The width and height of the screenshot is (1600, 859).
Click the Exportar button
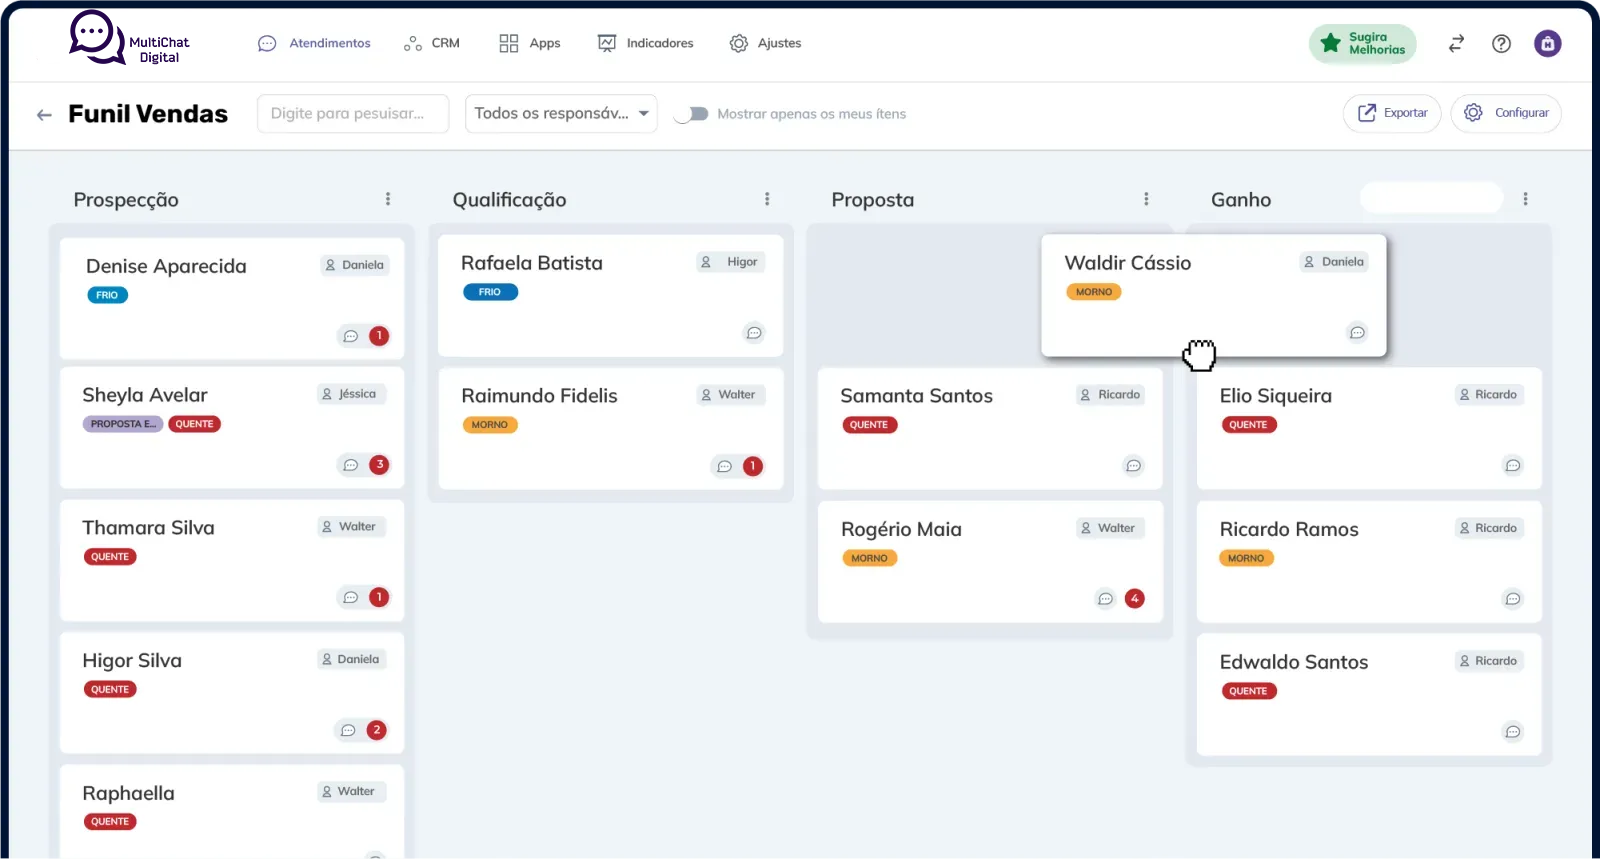click(1391, 113)
